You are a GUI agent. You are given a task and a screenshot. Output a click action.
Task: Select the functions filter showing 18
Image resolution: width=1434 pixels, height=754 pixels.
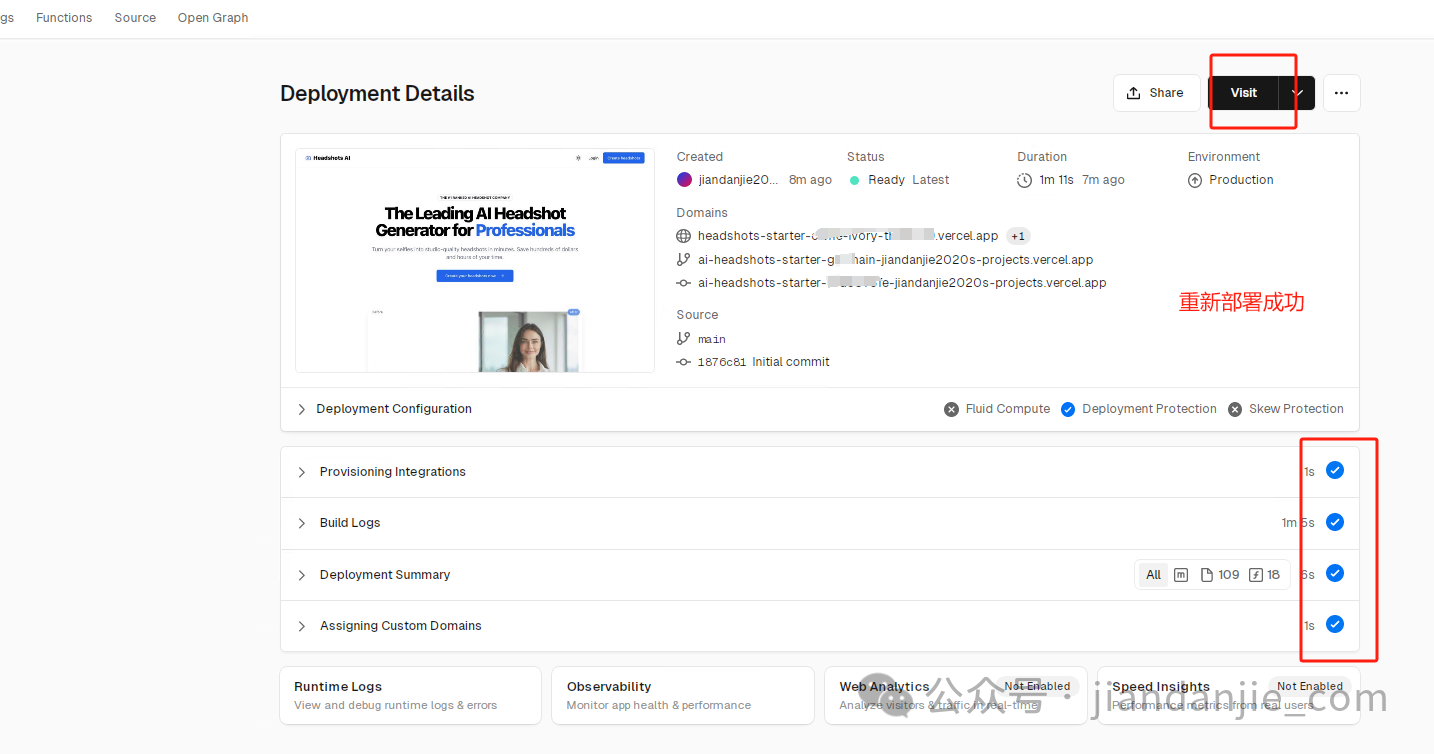coord(1265,575)
